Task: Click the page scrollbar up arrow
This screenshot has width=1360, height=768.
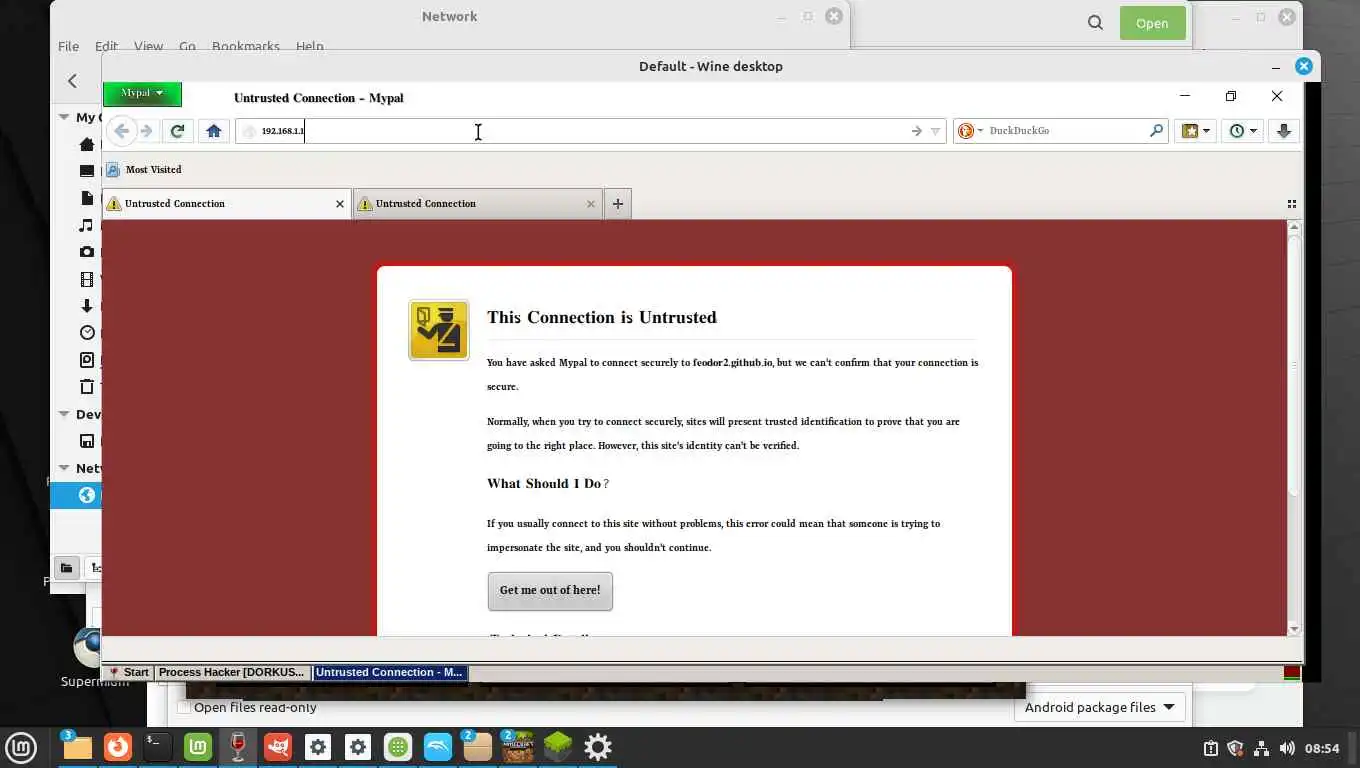Action: (1294, 228)
